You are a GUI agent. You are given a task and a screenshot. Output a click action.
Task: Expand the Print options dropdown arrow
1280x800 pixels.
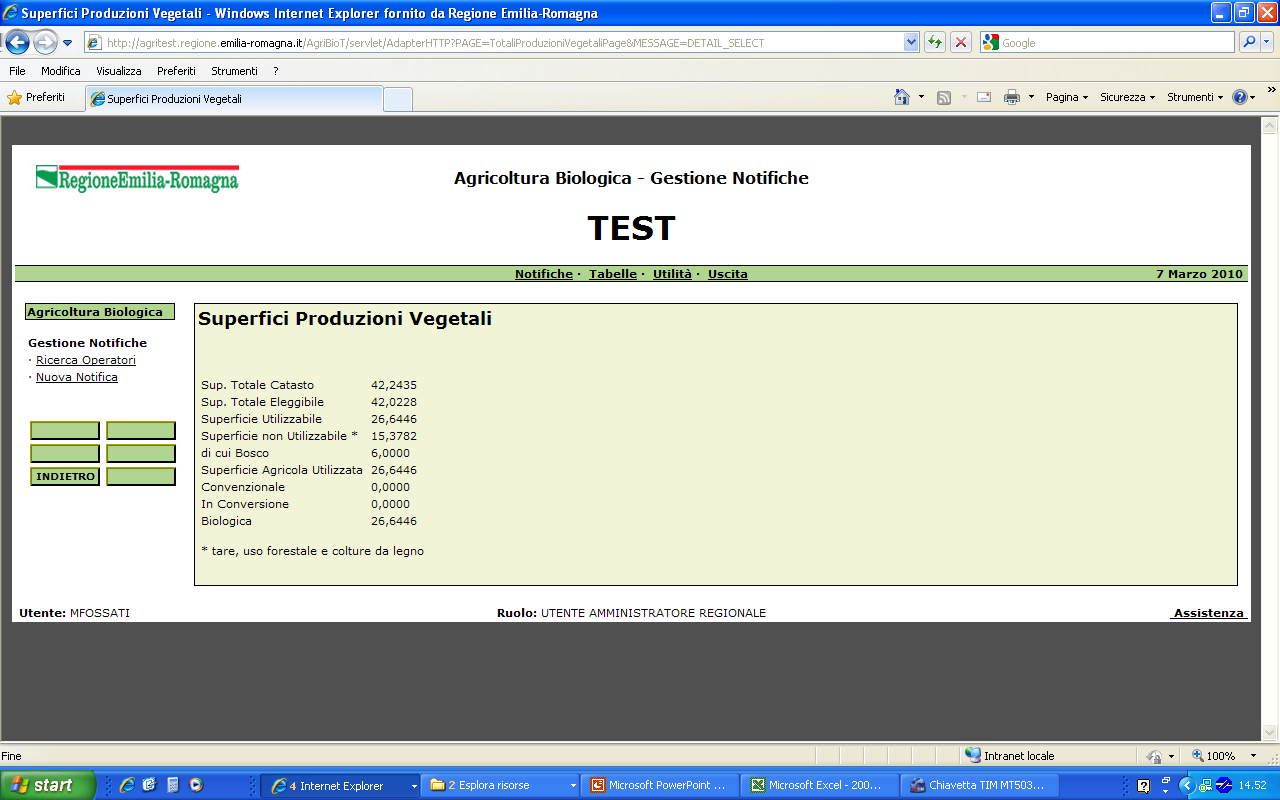[x=1032, y=97]
